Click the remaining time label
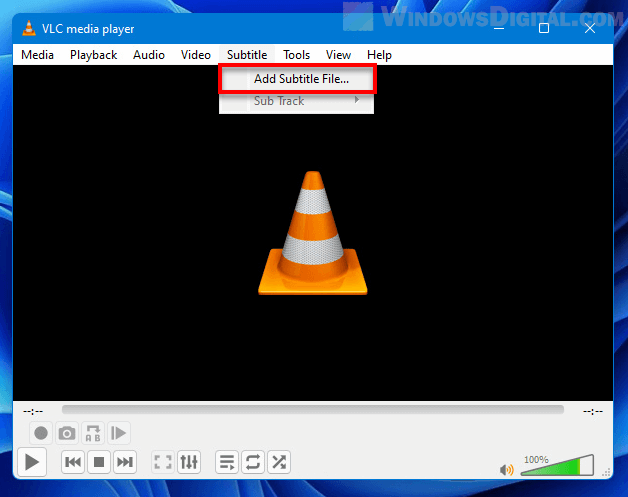The width and height of the screenshot is (628, 497). [593, 411]
